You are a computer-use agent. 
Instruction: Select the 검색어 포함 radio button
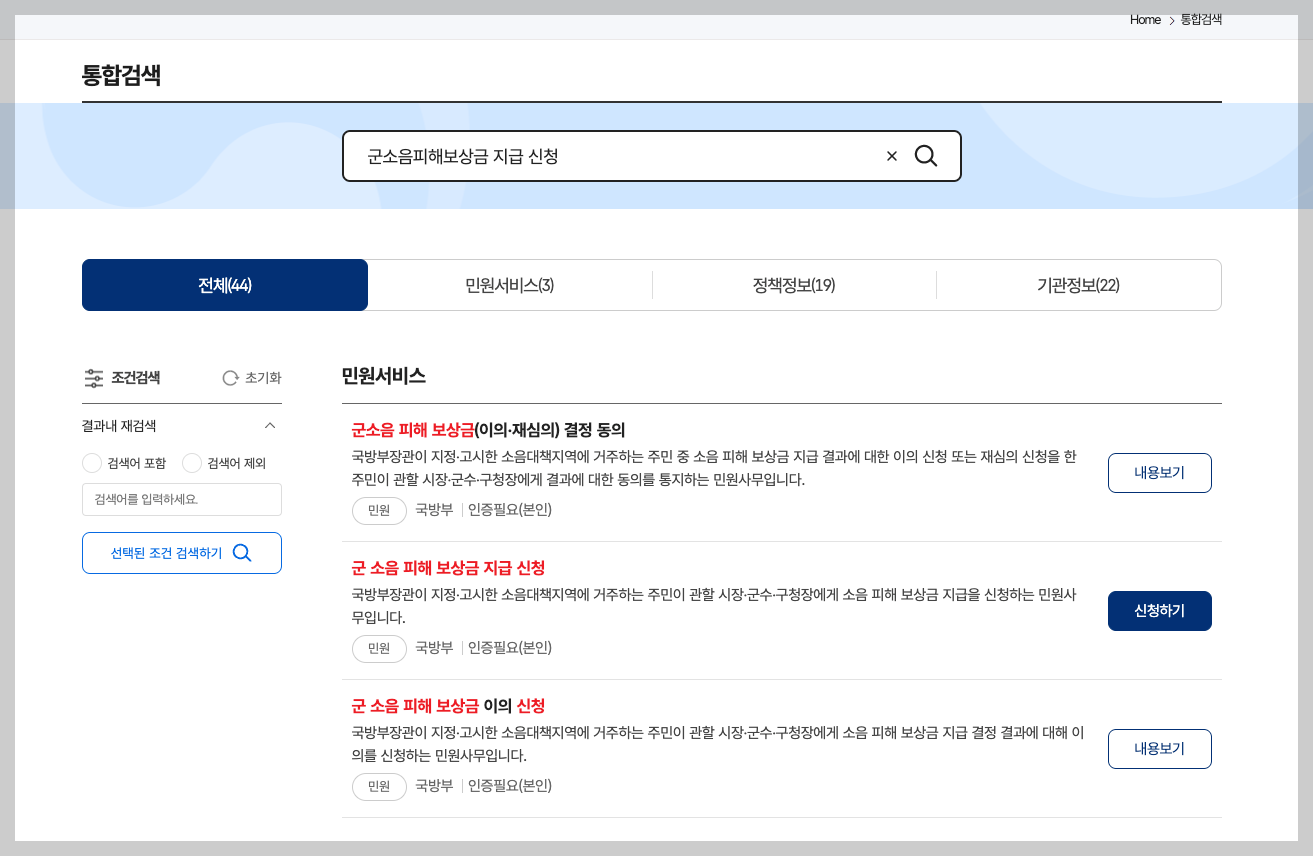coord(90,462)
